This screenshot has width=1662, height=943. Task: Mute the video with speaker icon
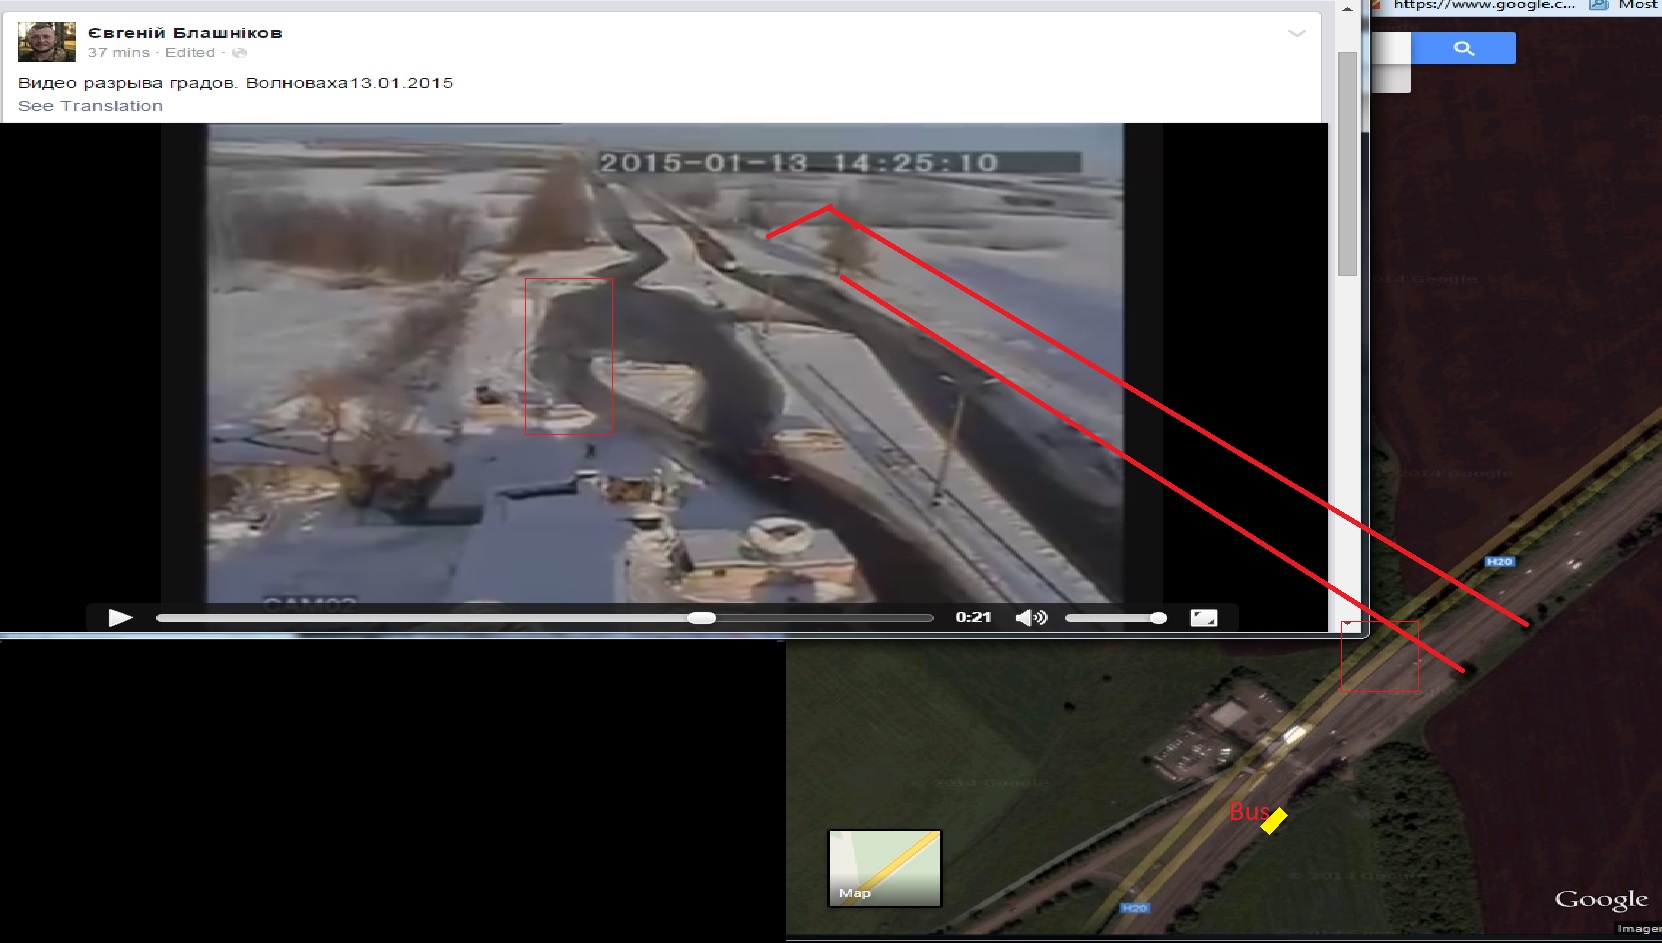pyautogui.click(x=1030, y=618)
